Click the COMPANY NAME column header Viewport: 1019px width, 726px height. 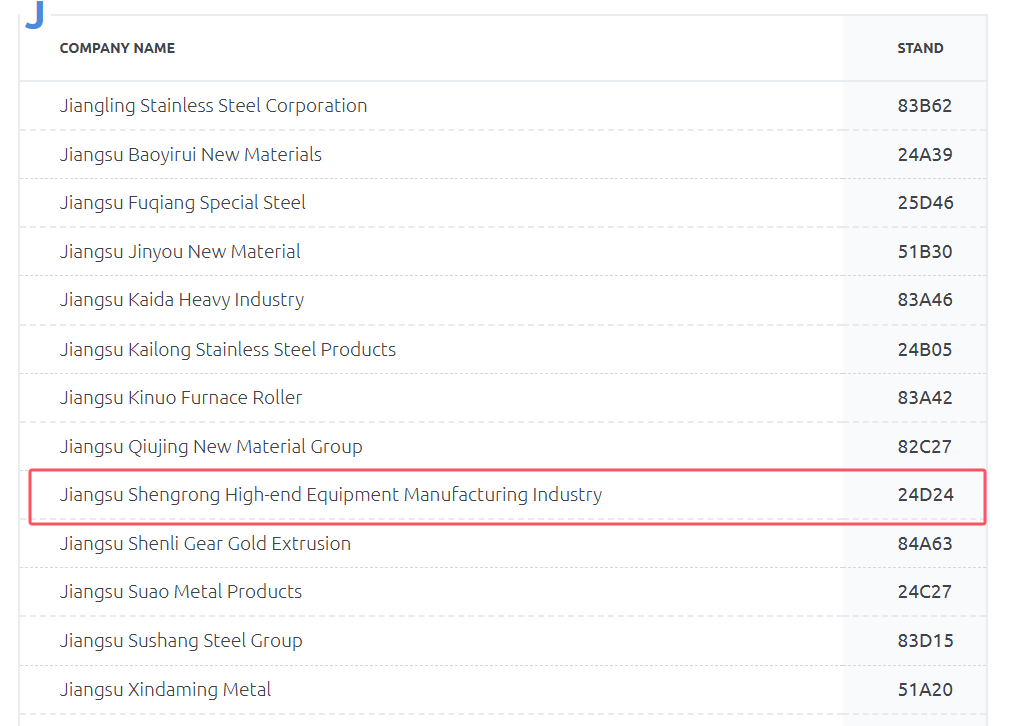[117, 48]
